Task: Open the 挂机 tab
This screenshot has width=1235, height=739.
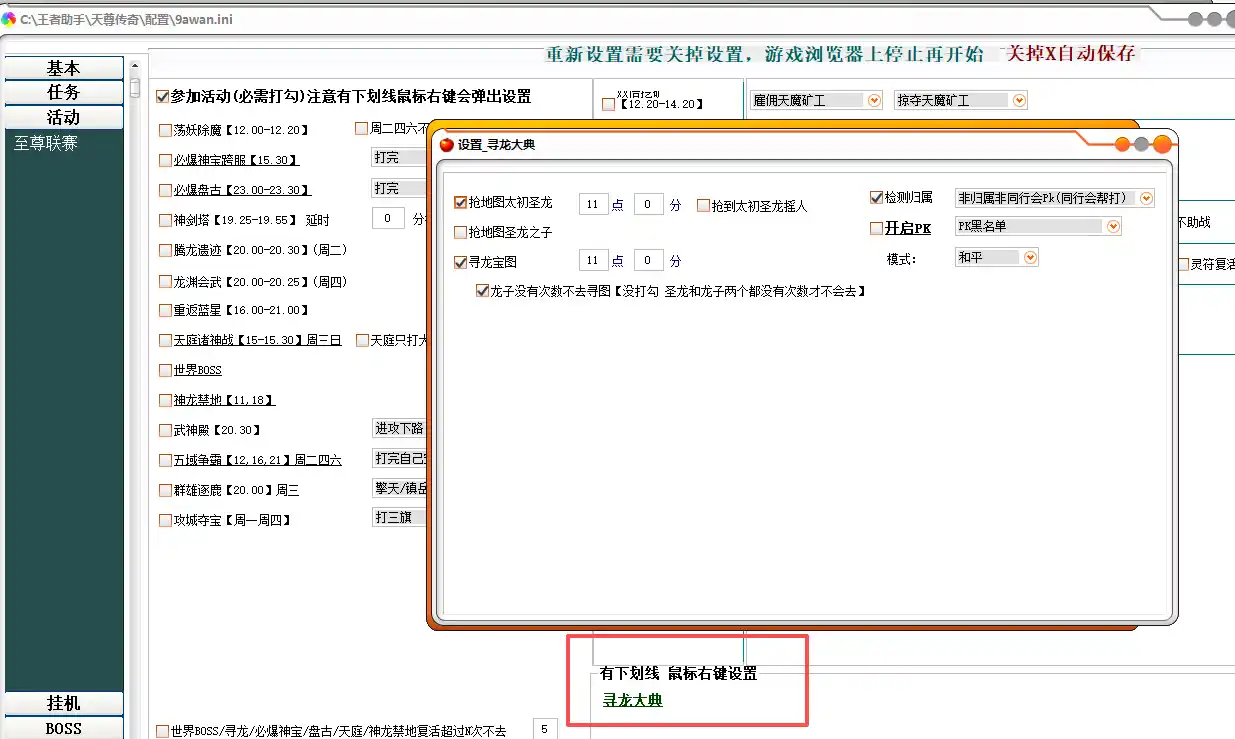Action: point(64,703)
